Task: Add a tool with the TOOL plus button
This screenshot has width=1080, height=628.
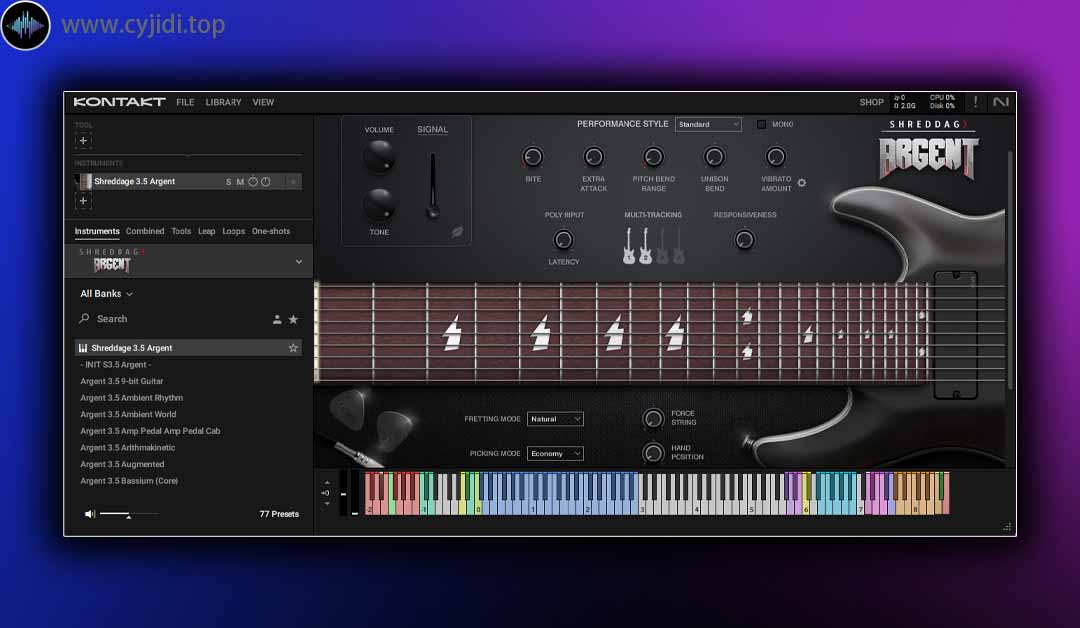Action: point(83,140)
